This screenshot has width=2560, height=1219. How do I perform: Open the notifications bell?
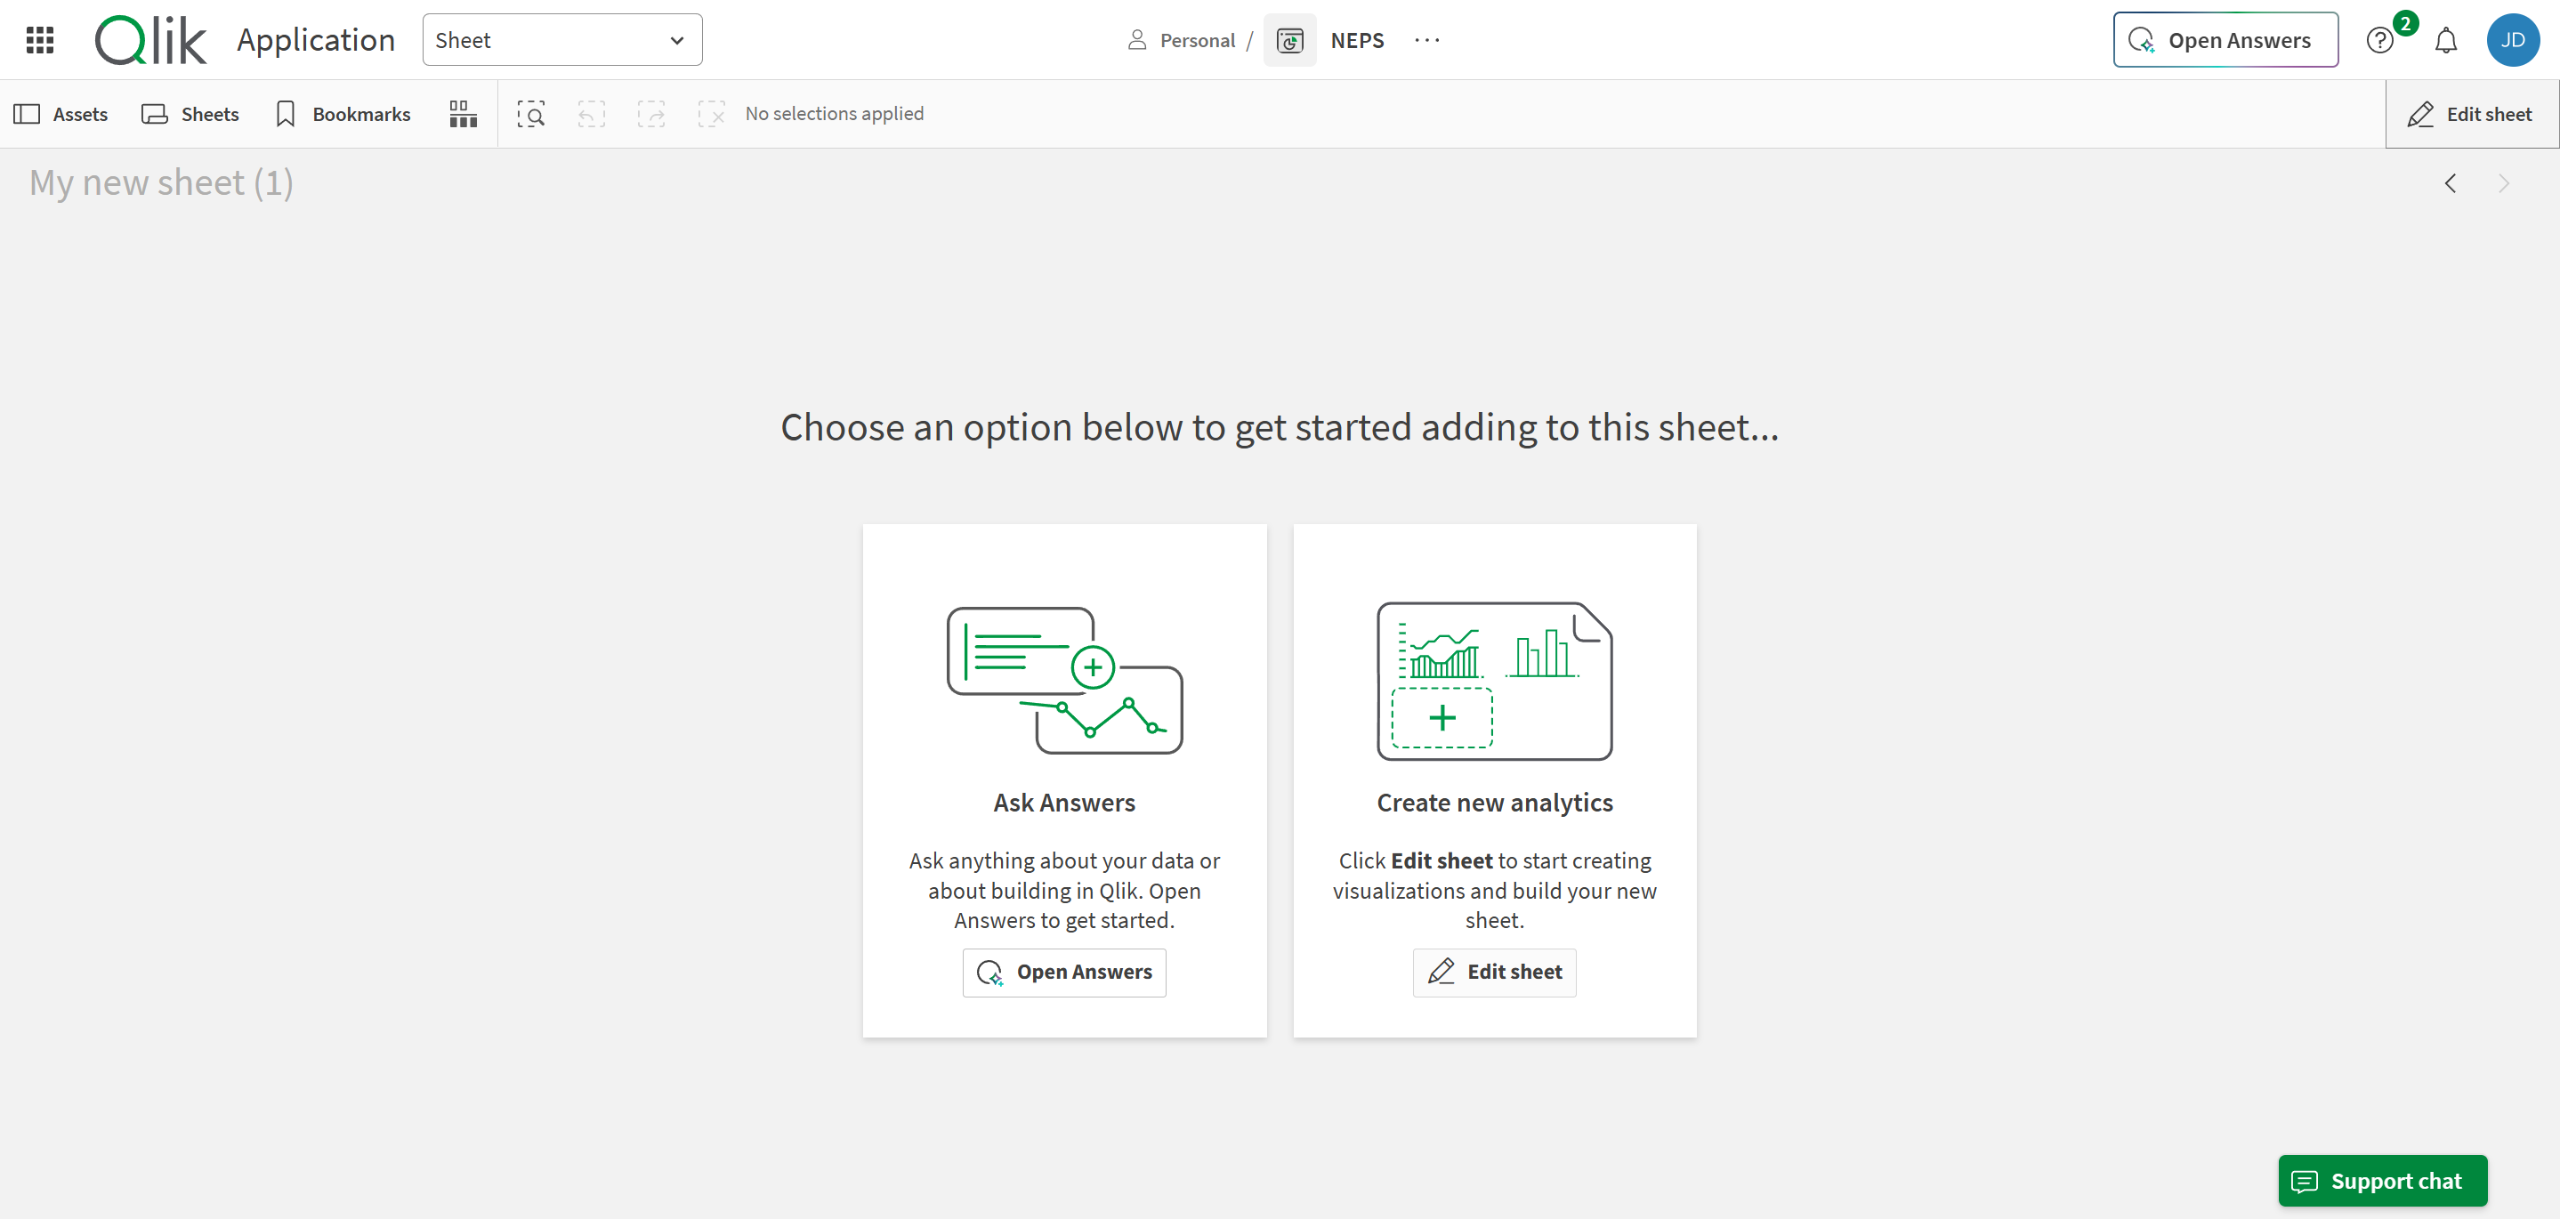pos(2446,40)
